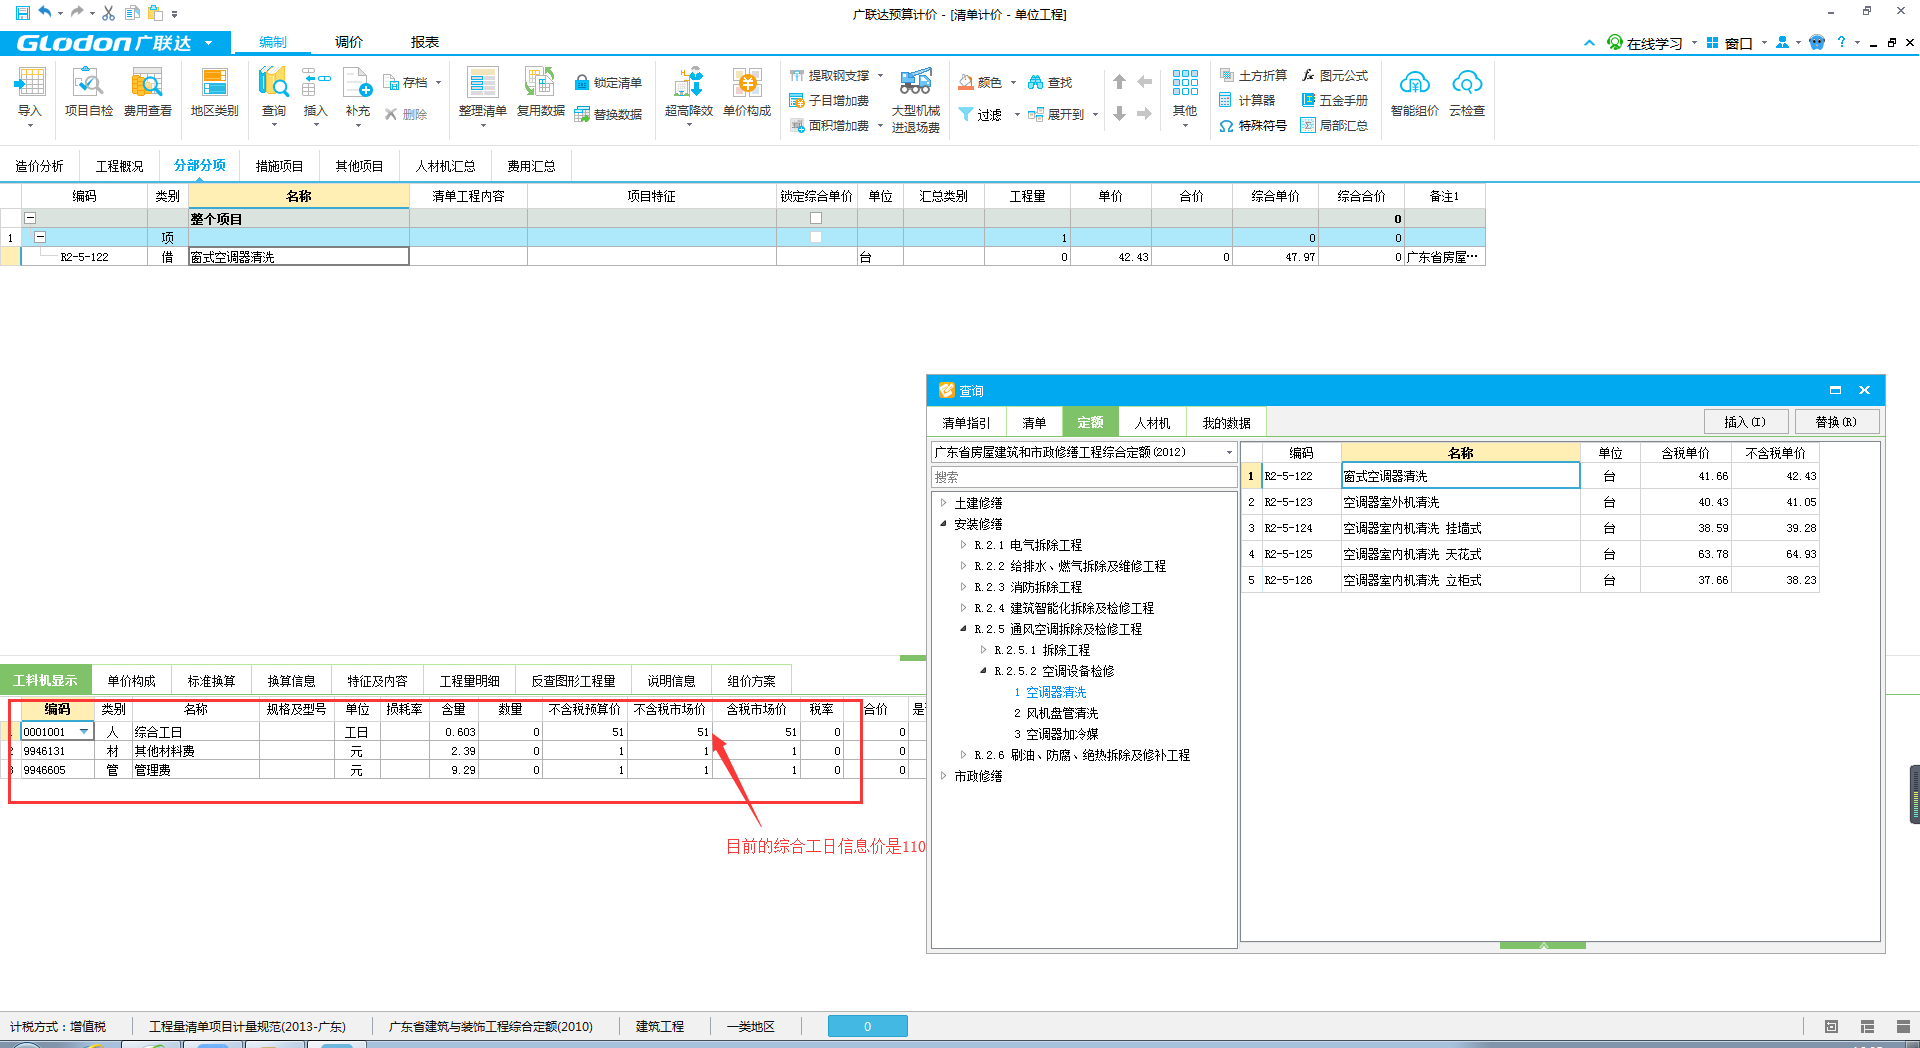Toggle 锁定综合单价 checkbox in row 1
Image resolution: width=1920 pixels, height=1048 pixels.
pos(816,237)
